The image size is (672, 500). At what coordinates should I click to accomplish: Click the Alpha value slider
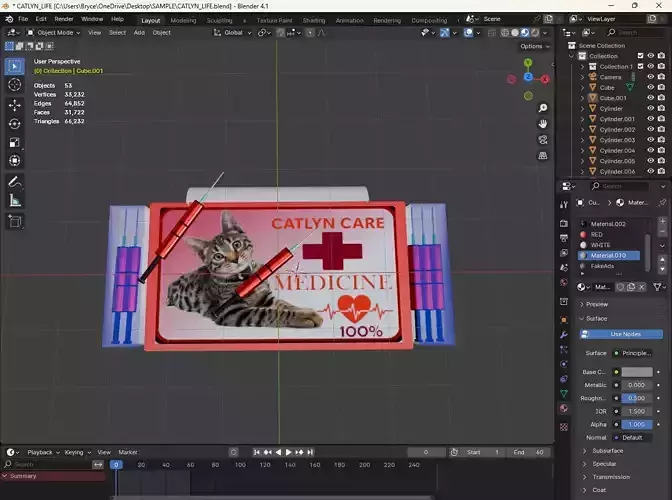[x=637, y=424]
